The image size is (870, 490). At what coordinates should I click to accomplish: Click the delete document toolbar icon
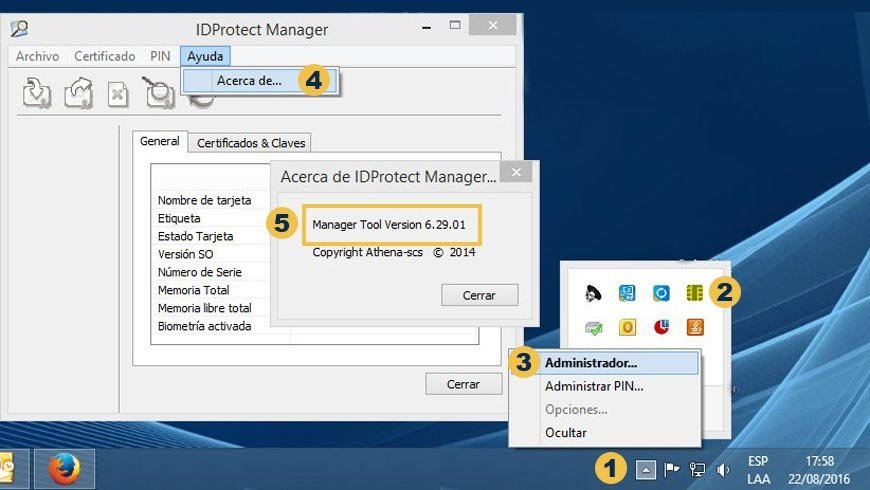118,94
